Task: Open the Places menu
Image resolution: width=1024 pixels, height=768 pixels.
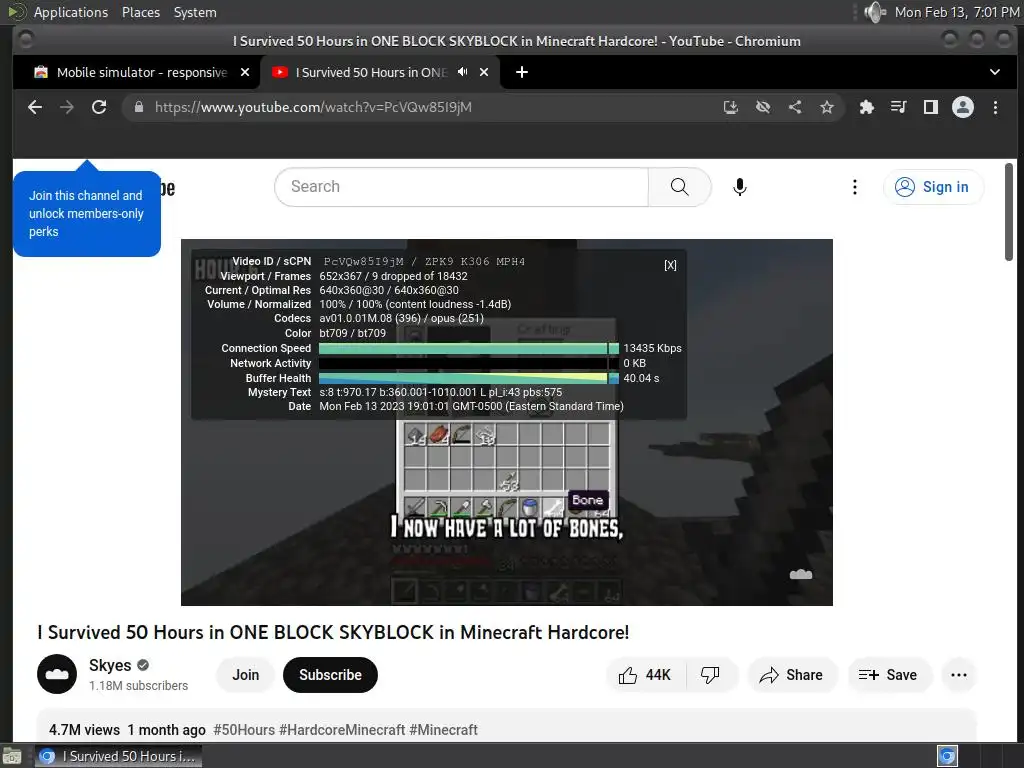Action: (141, 12)
